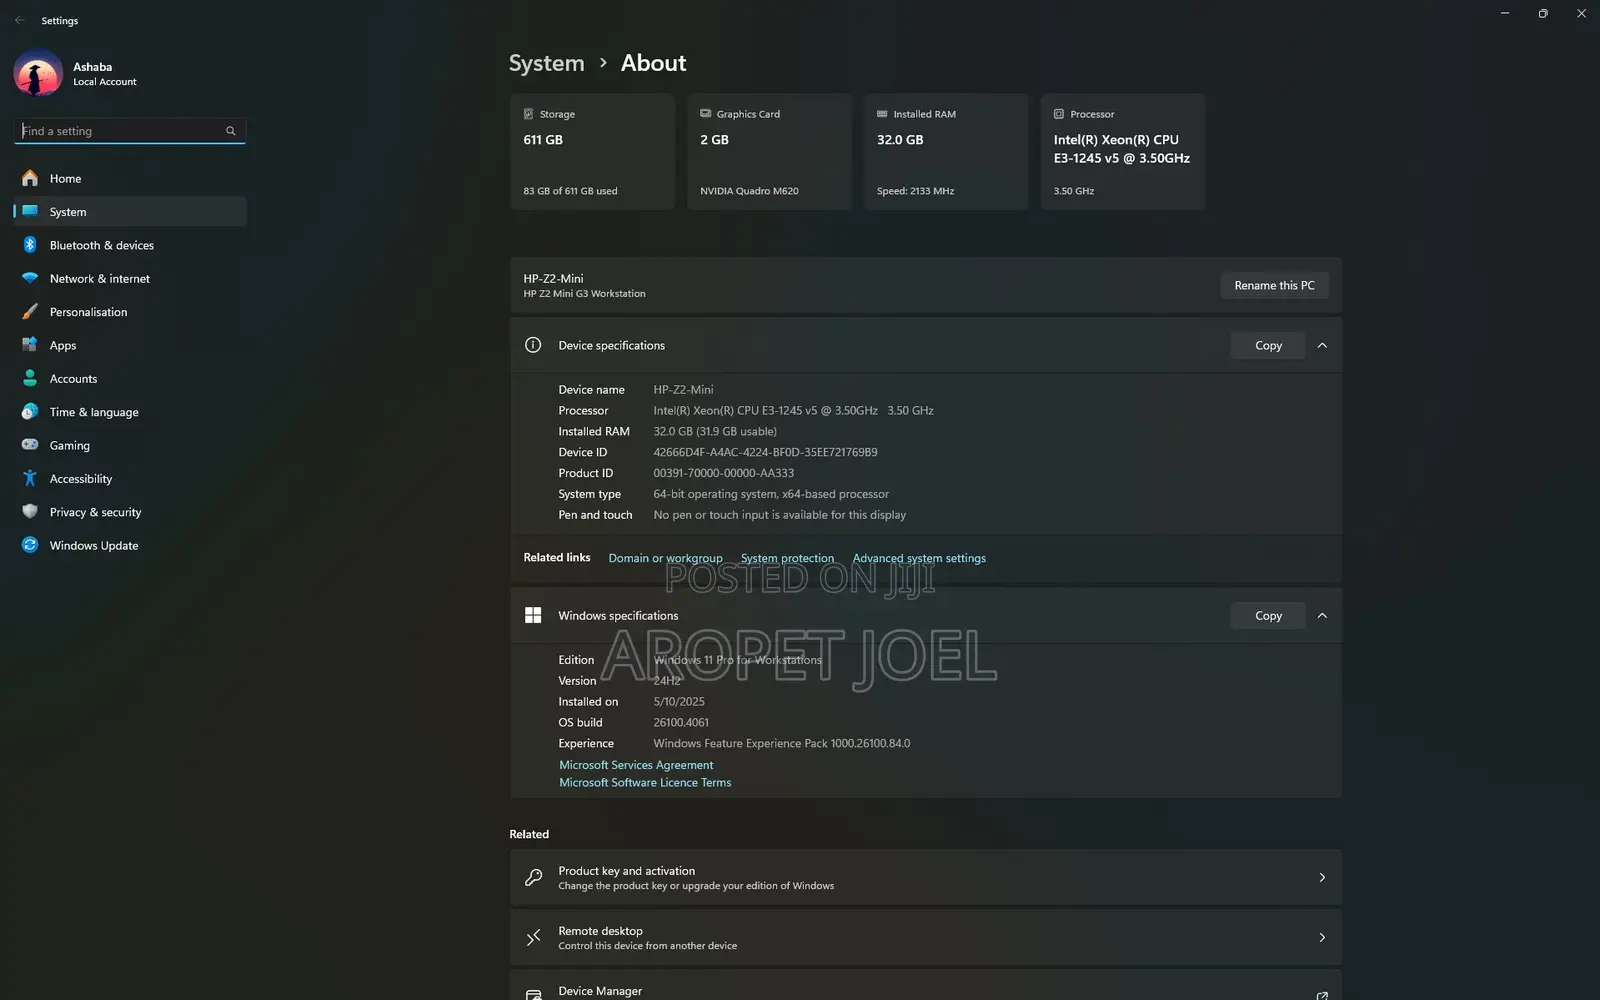Click the System breadcrumb link
Screen dimensions: 1600x1000
(x=546, y=63)
